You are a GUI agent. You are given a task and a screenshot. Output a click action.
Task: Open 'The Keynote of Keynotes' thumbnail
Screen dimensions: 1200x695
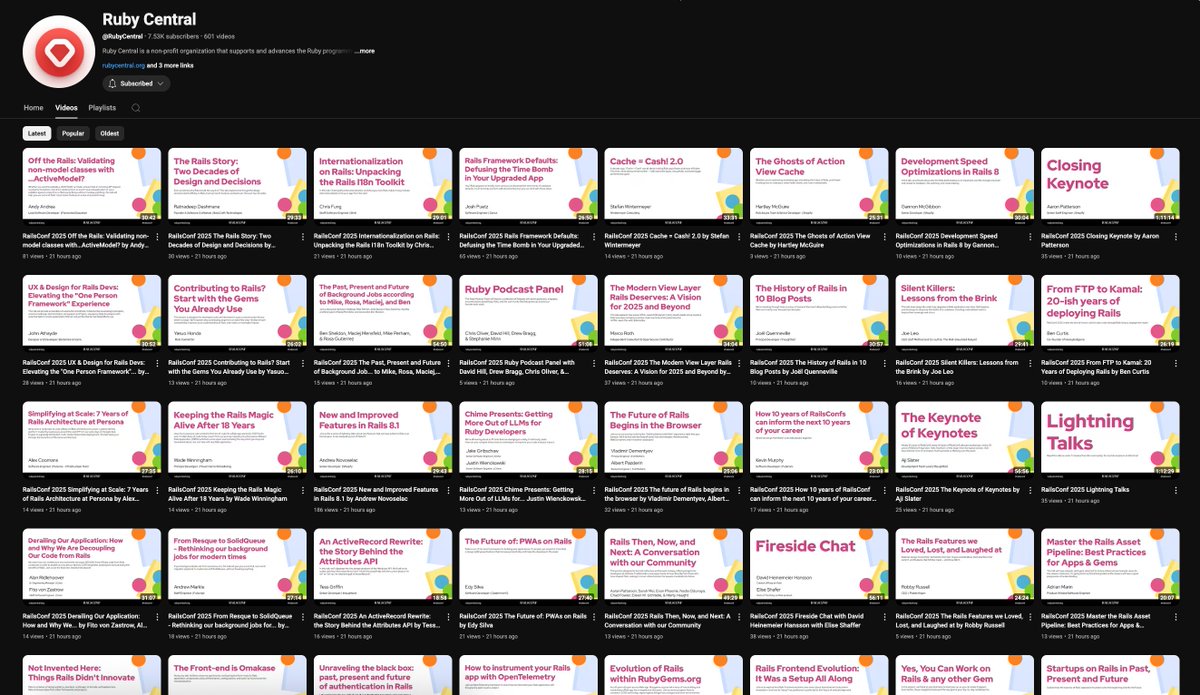[964, 439]
